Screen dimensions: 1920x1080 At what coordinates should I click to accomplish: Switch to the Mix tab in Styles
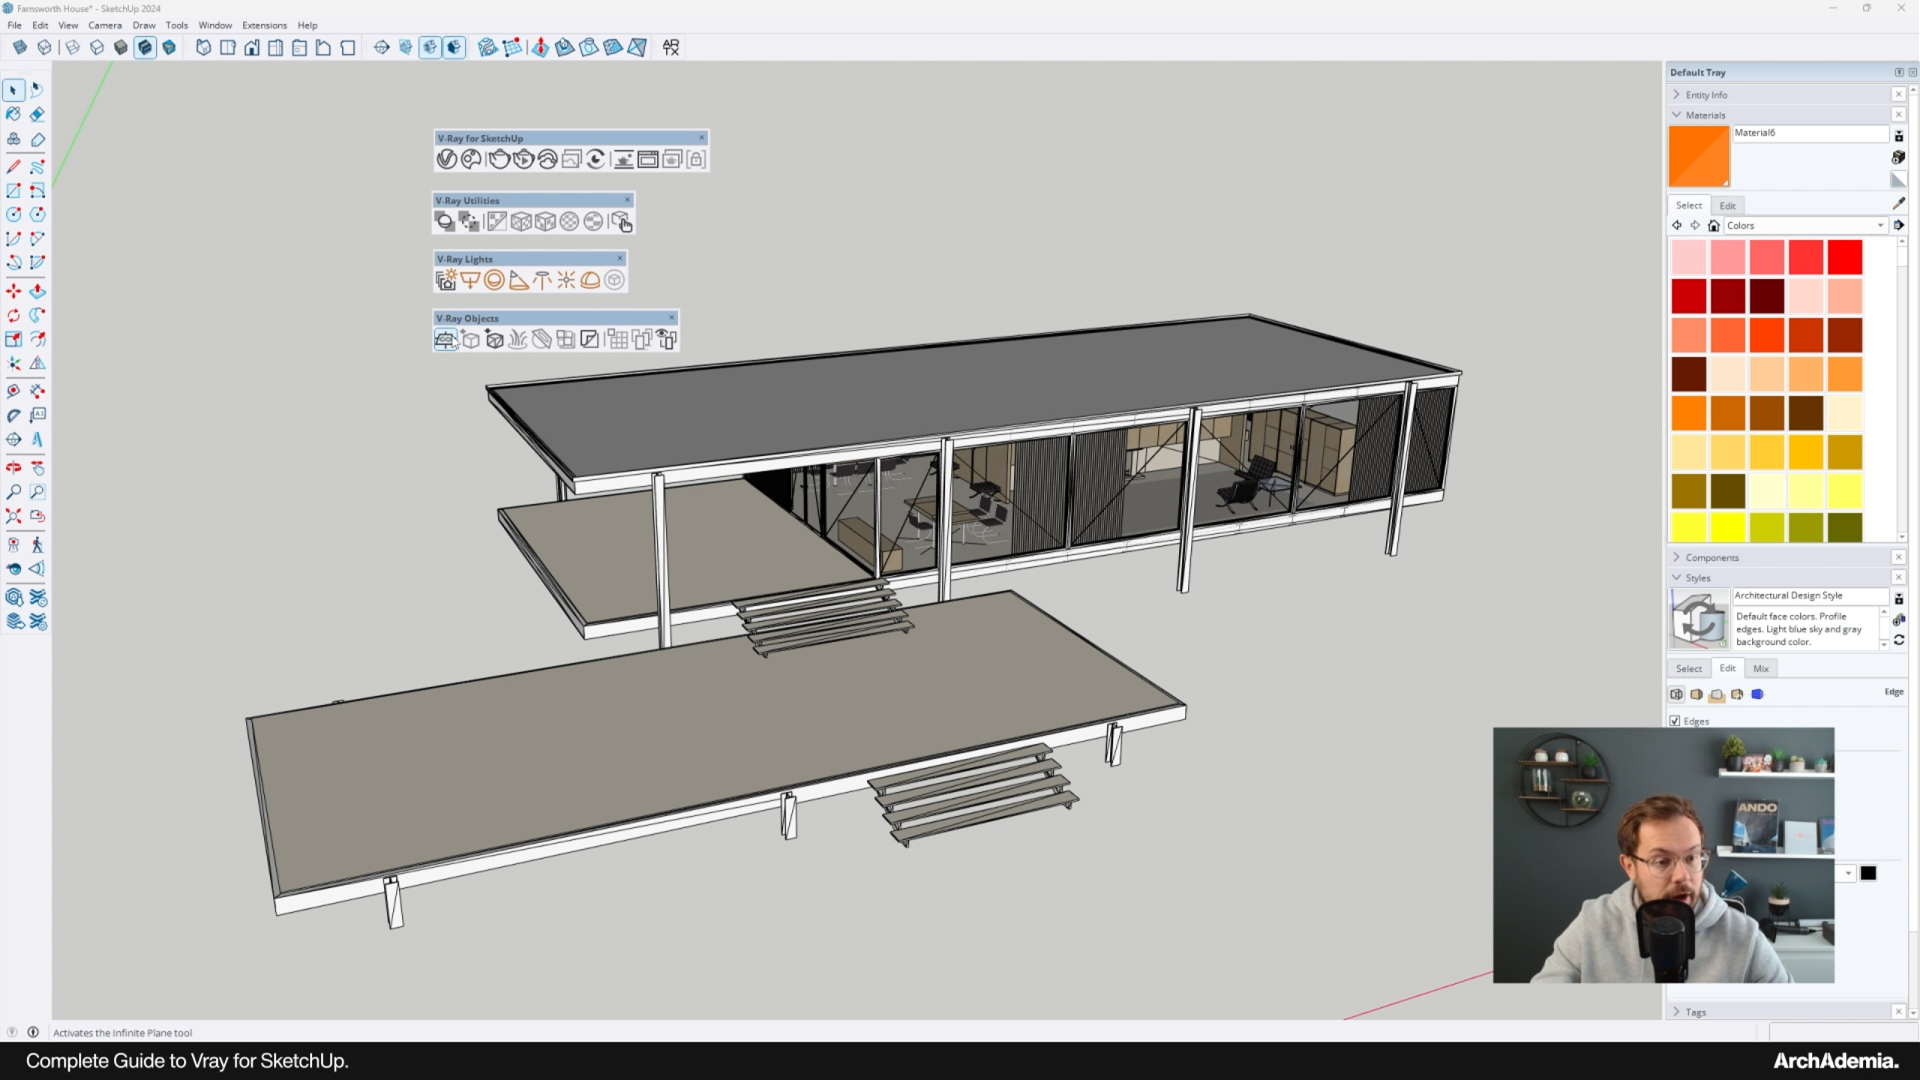[1761, 669]
